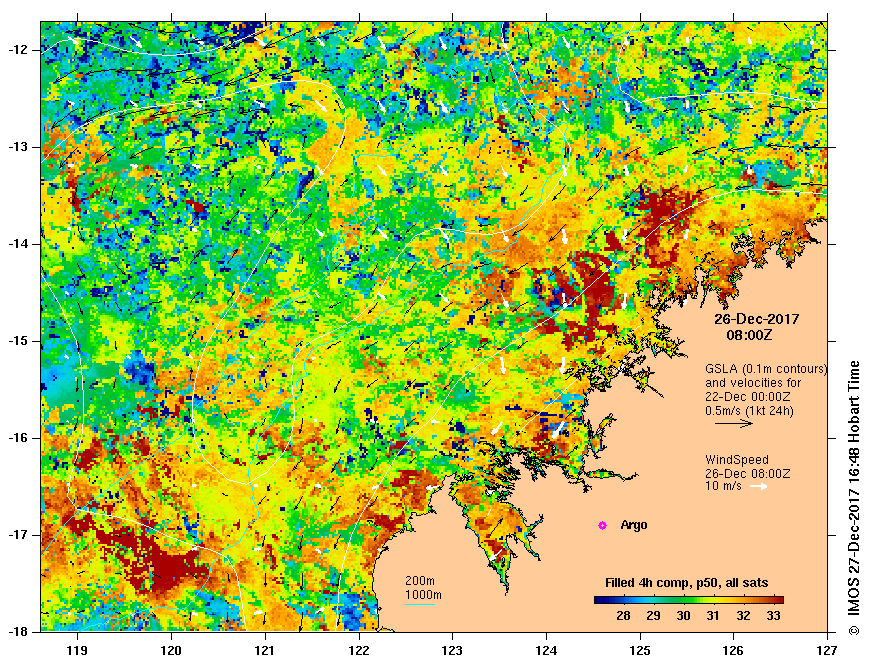Click the IMOS Hobart Time copyright text

tap(854, 498)
